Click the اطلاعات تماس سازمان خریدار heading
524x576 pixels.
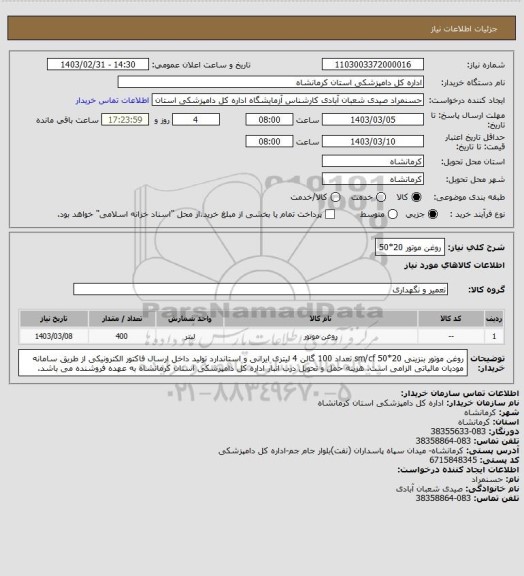tap(460, 393)
